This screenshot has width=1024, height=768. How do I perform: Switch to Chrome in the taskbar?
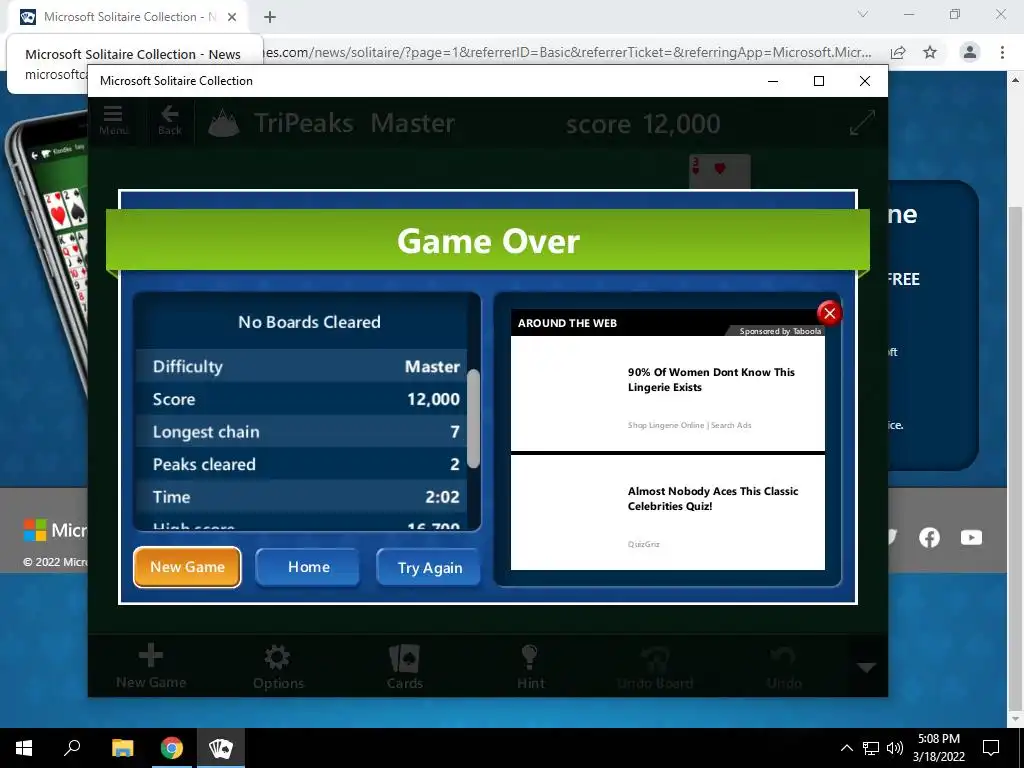pos(172,748)
